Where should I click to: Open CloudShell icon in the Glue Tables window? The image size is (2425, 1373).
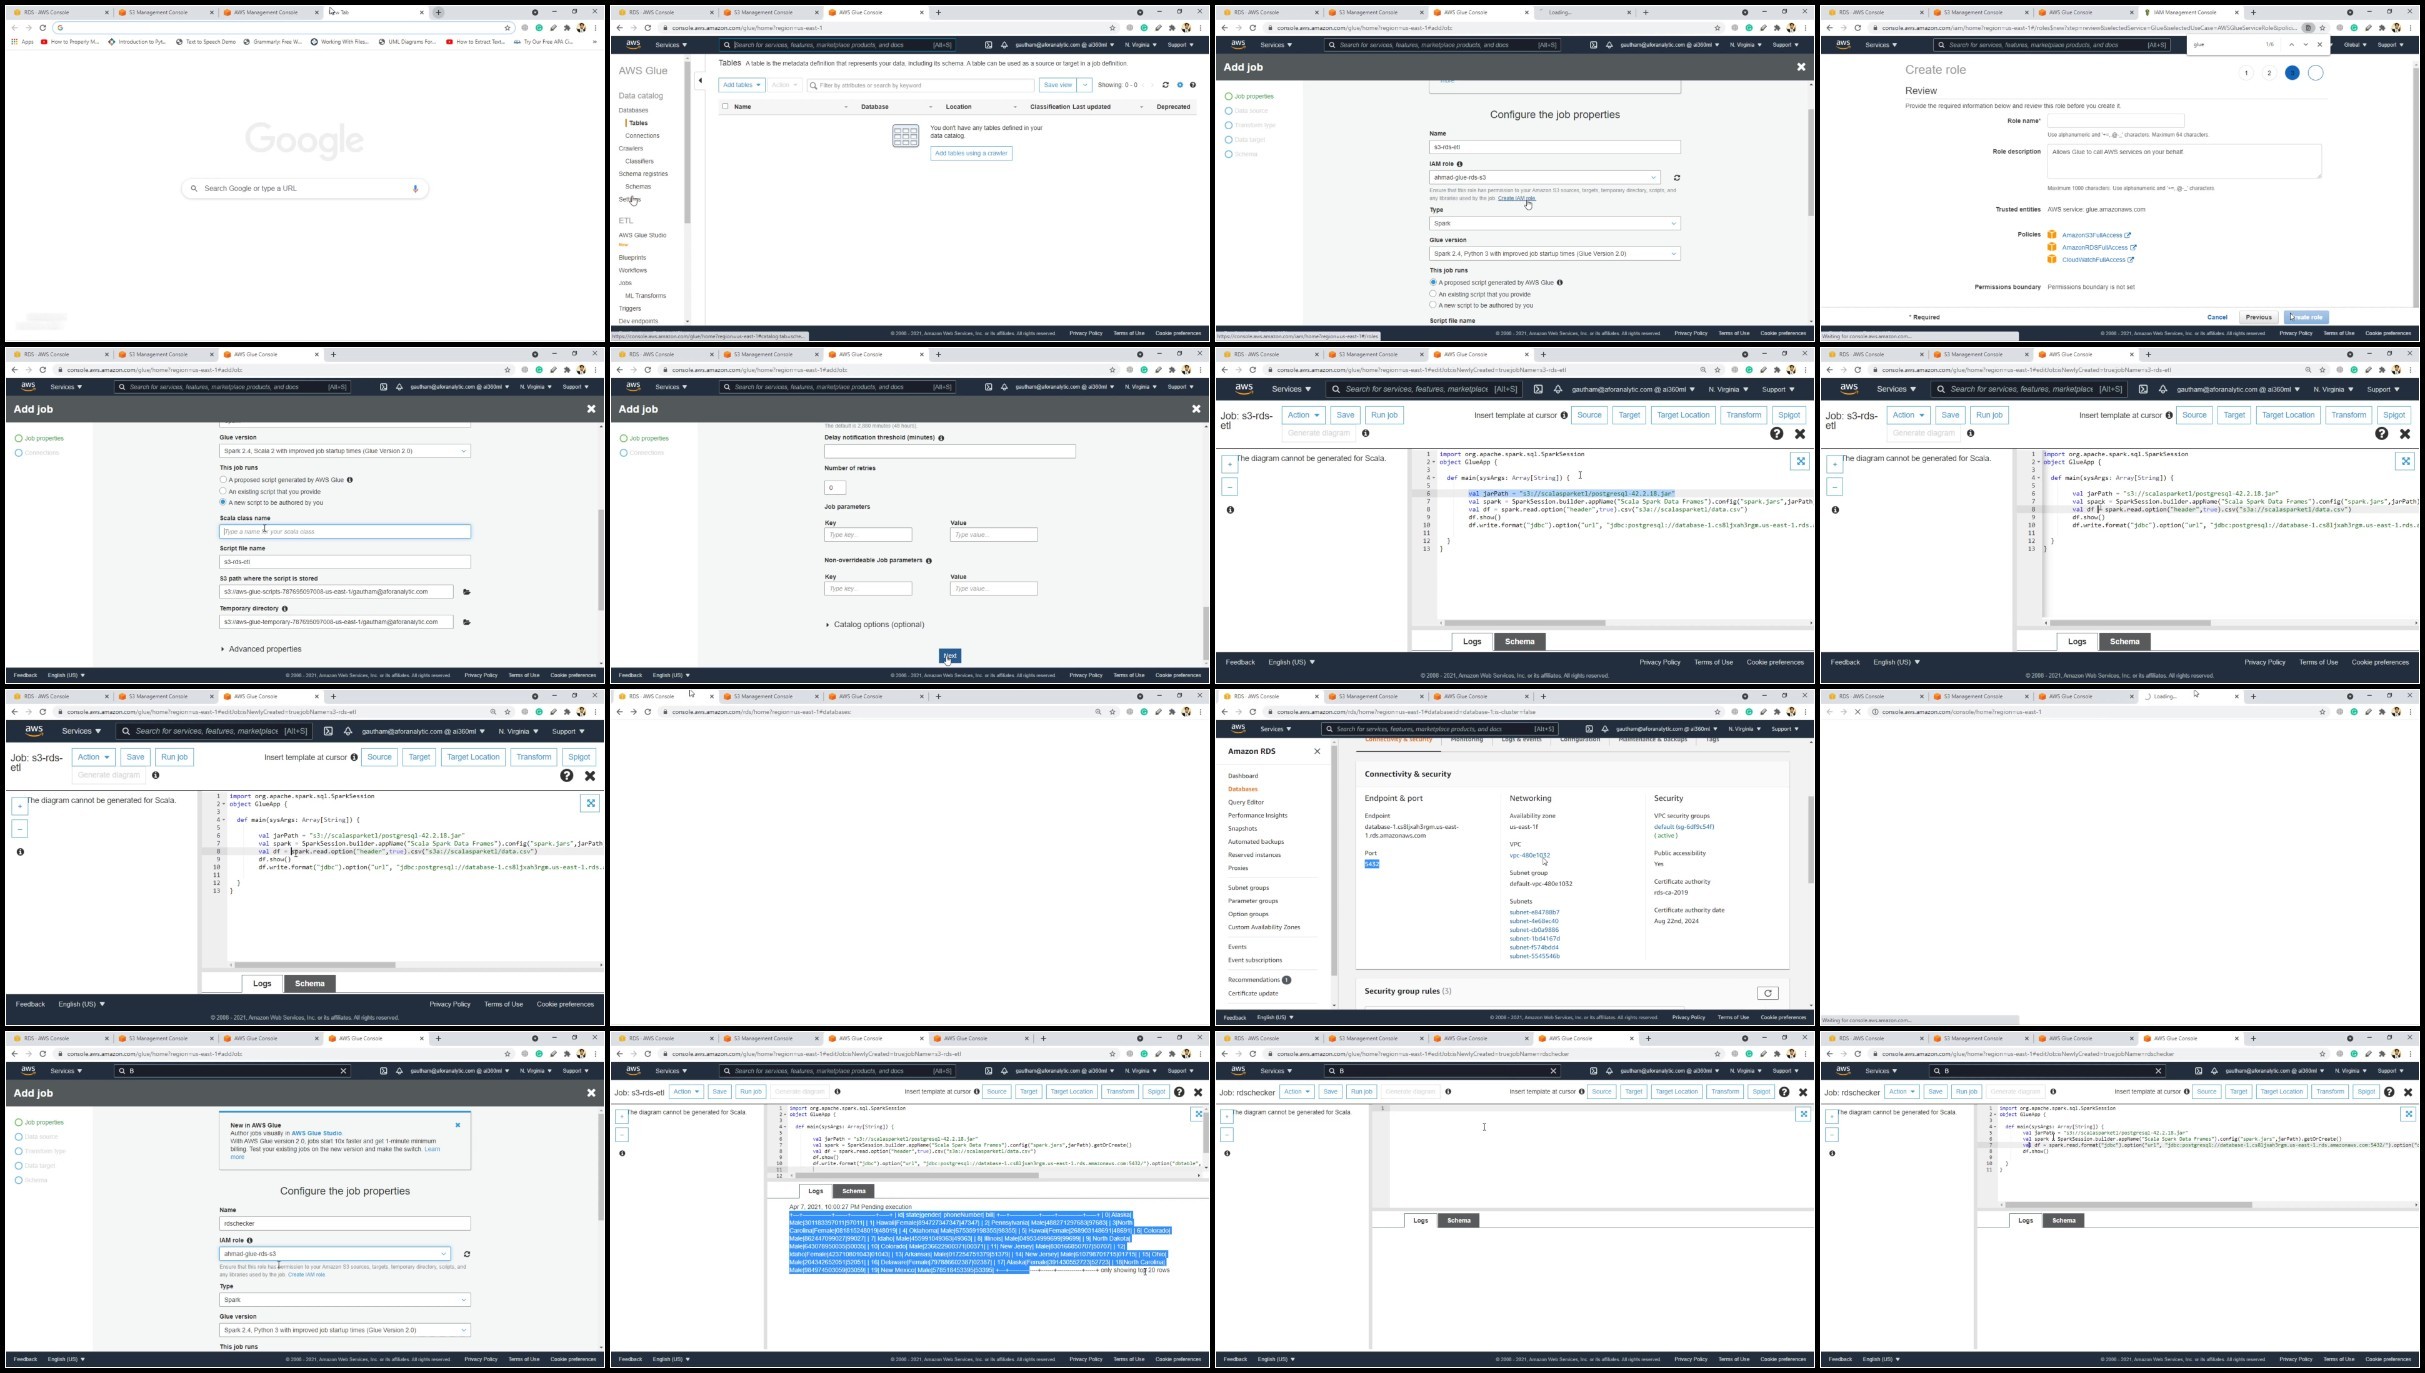click(988, 45)
